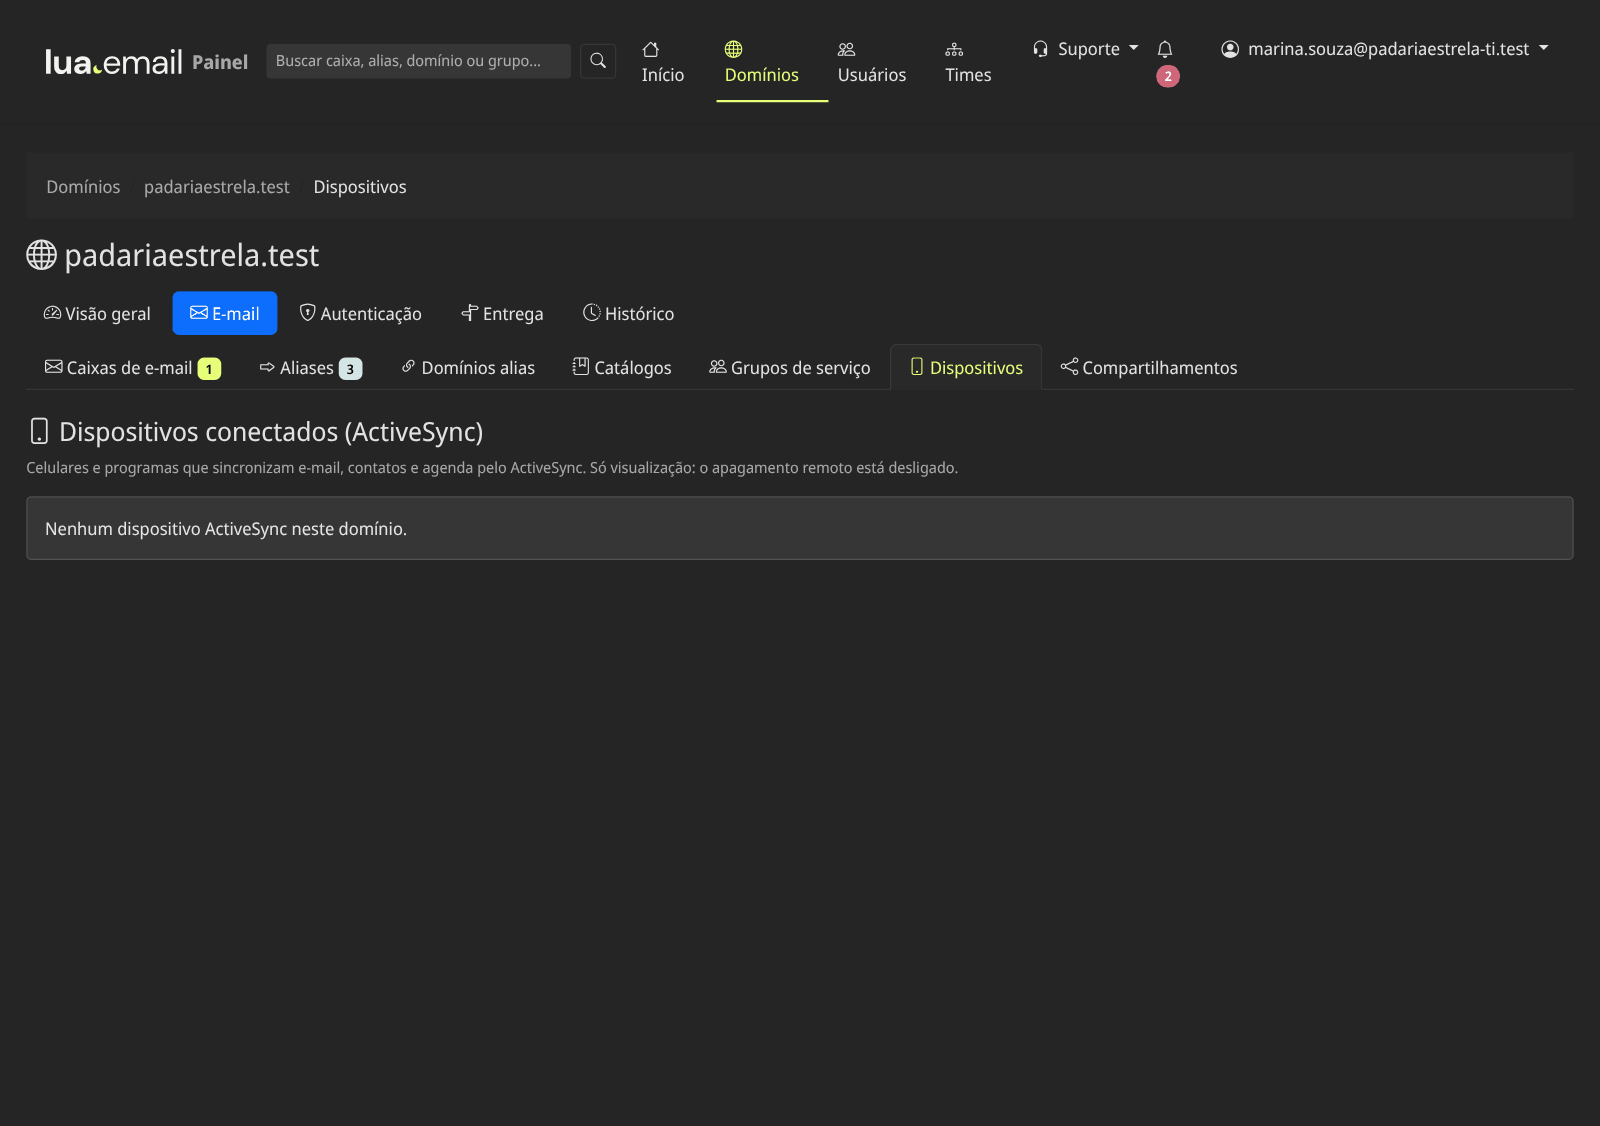
Task: Click the Domínios breadcrumb link
Action: (83, 187)
